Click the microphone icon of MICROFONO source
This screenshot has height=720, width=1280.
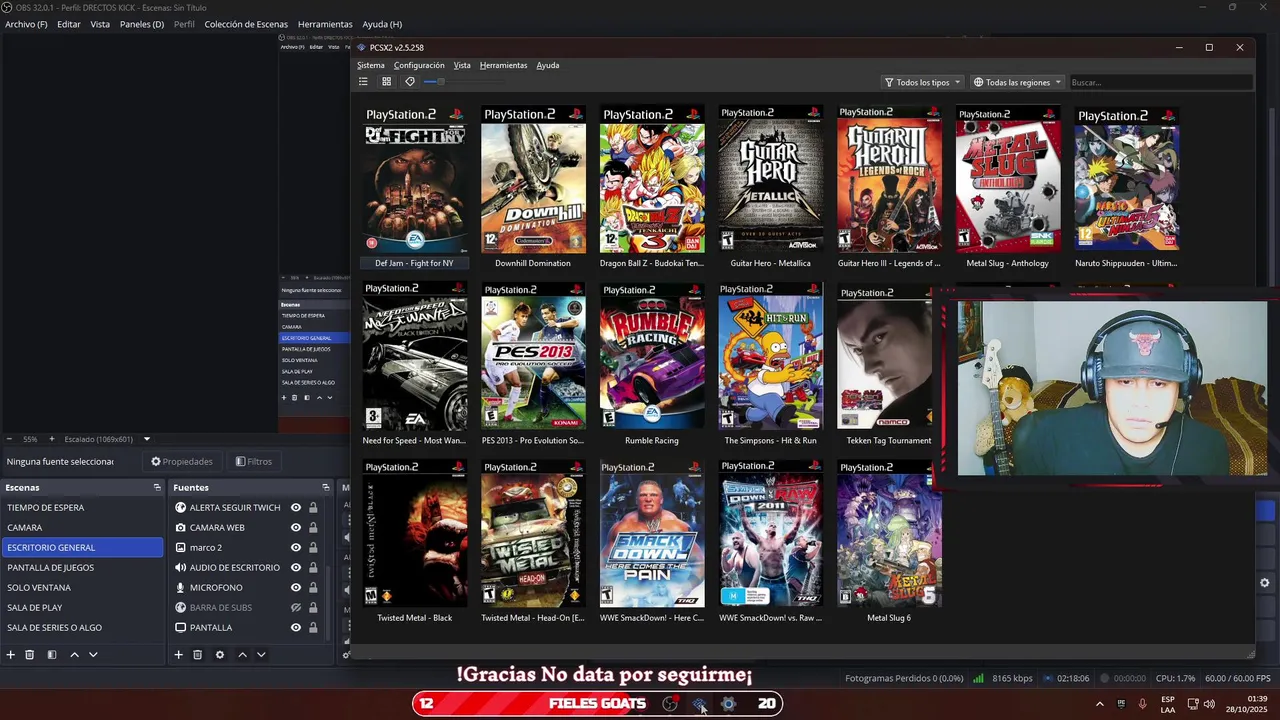[x=181, y=587]
